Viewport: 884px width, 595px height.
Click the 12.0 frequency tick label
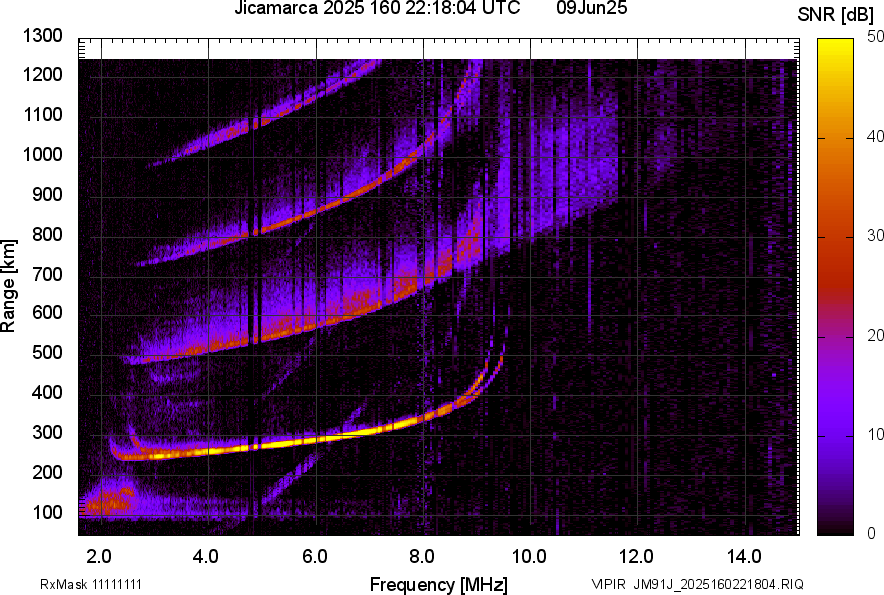click(637, 557)
